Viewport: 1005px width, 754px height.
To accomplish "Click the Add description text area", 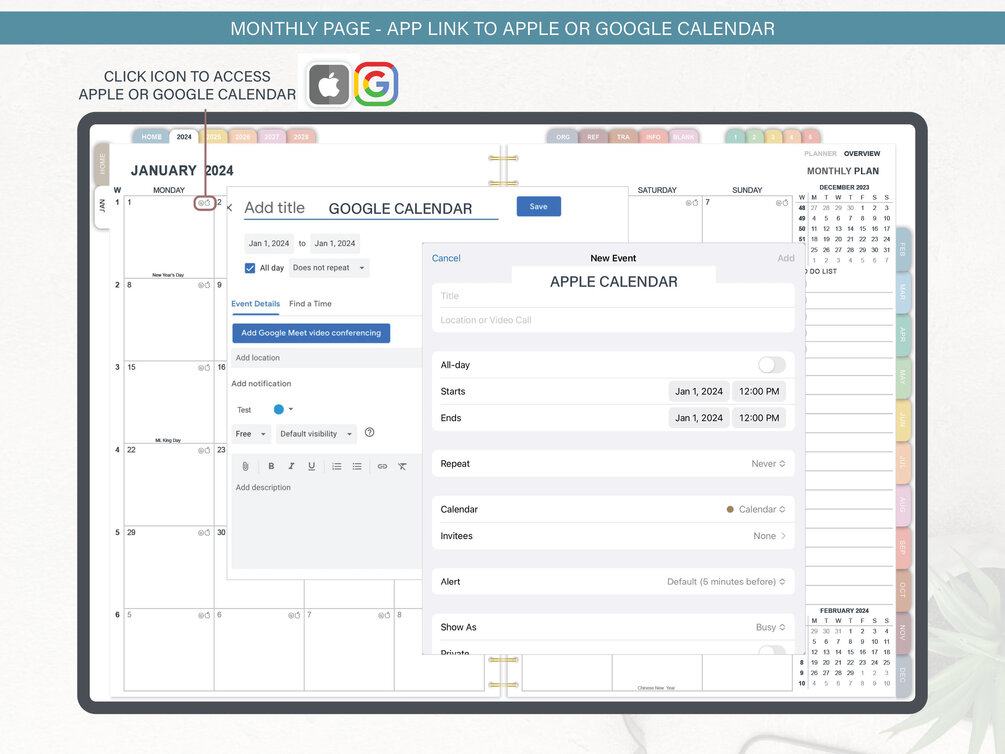I will 326,523.
